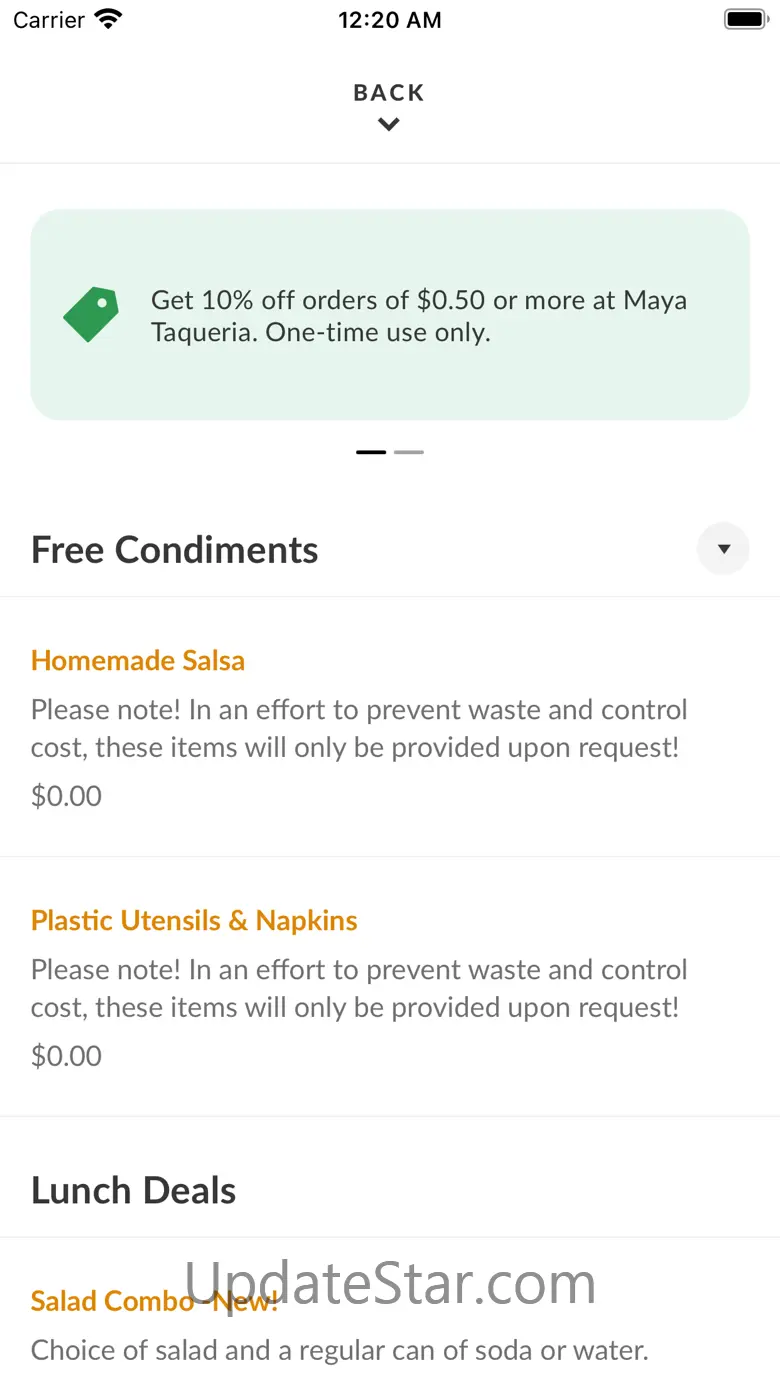Image resolution: width=780 pixels, height=1387 pixels.
Task: Open the Homemade Salsa item
Action: pyautogui.click(x=138, y=661)
